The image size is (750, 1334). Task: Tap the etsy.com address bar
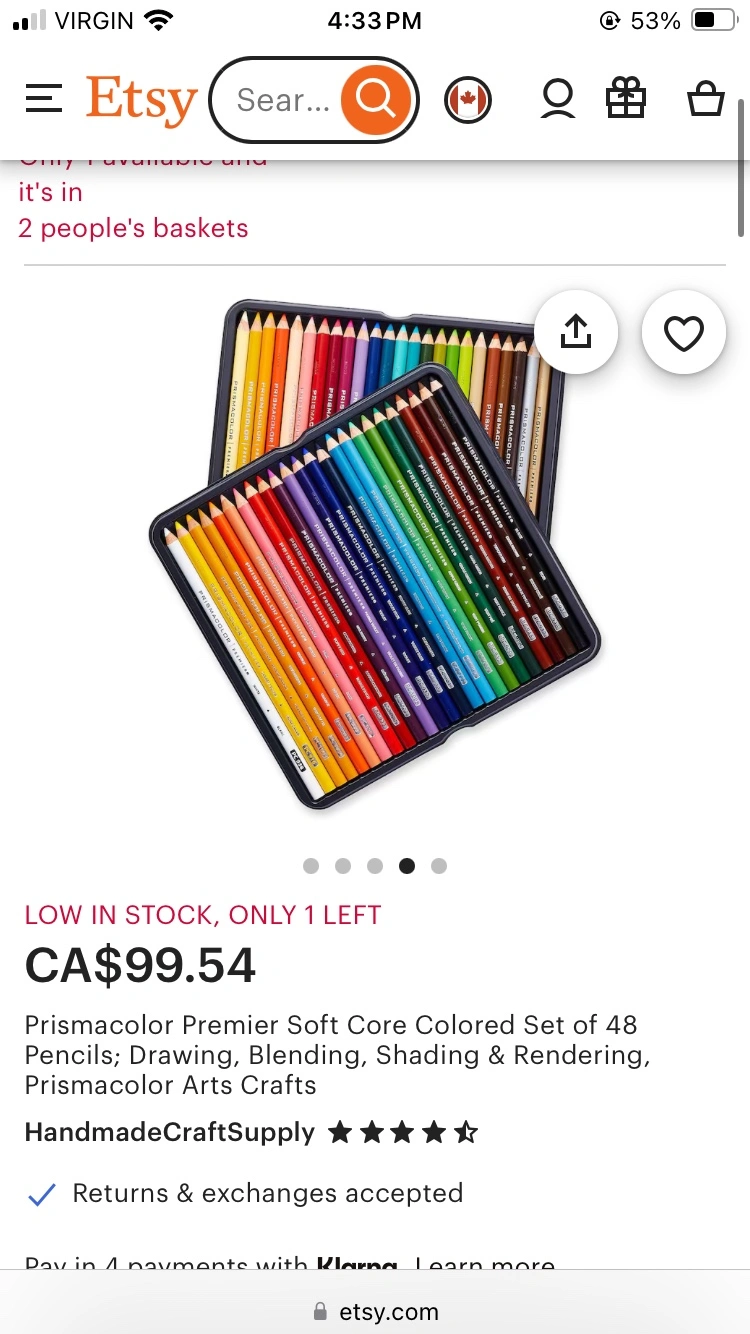(375, 1311)
